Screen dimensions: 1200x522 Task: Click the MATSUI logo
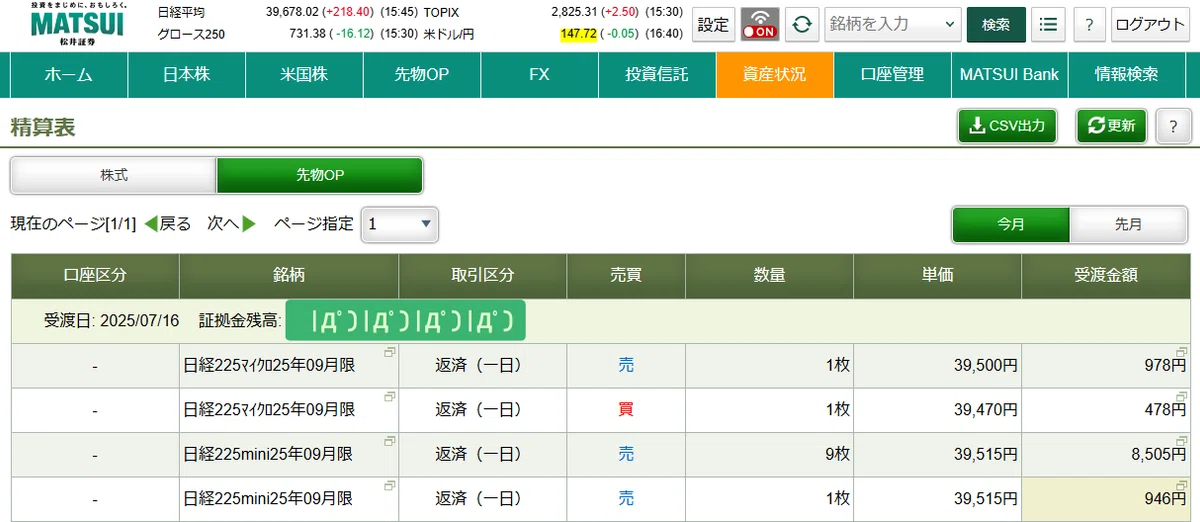coord(77,24)
